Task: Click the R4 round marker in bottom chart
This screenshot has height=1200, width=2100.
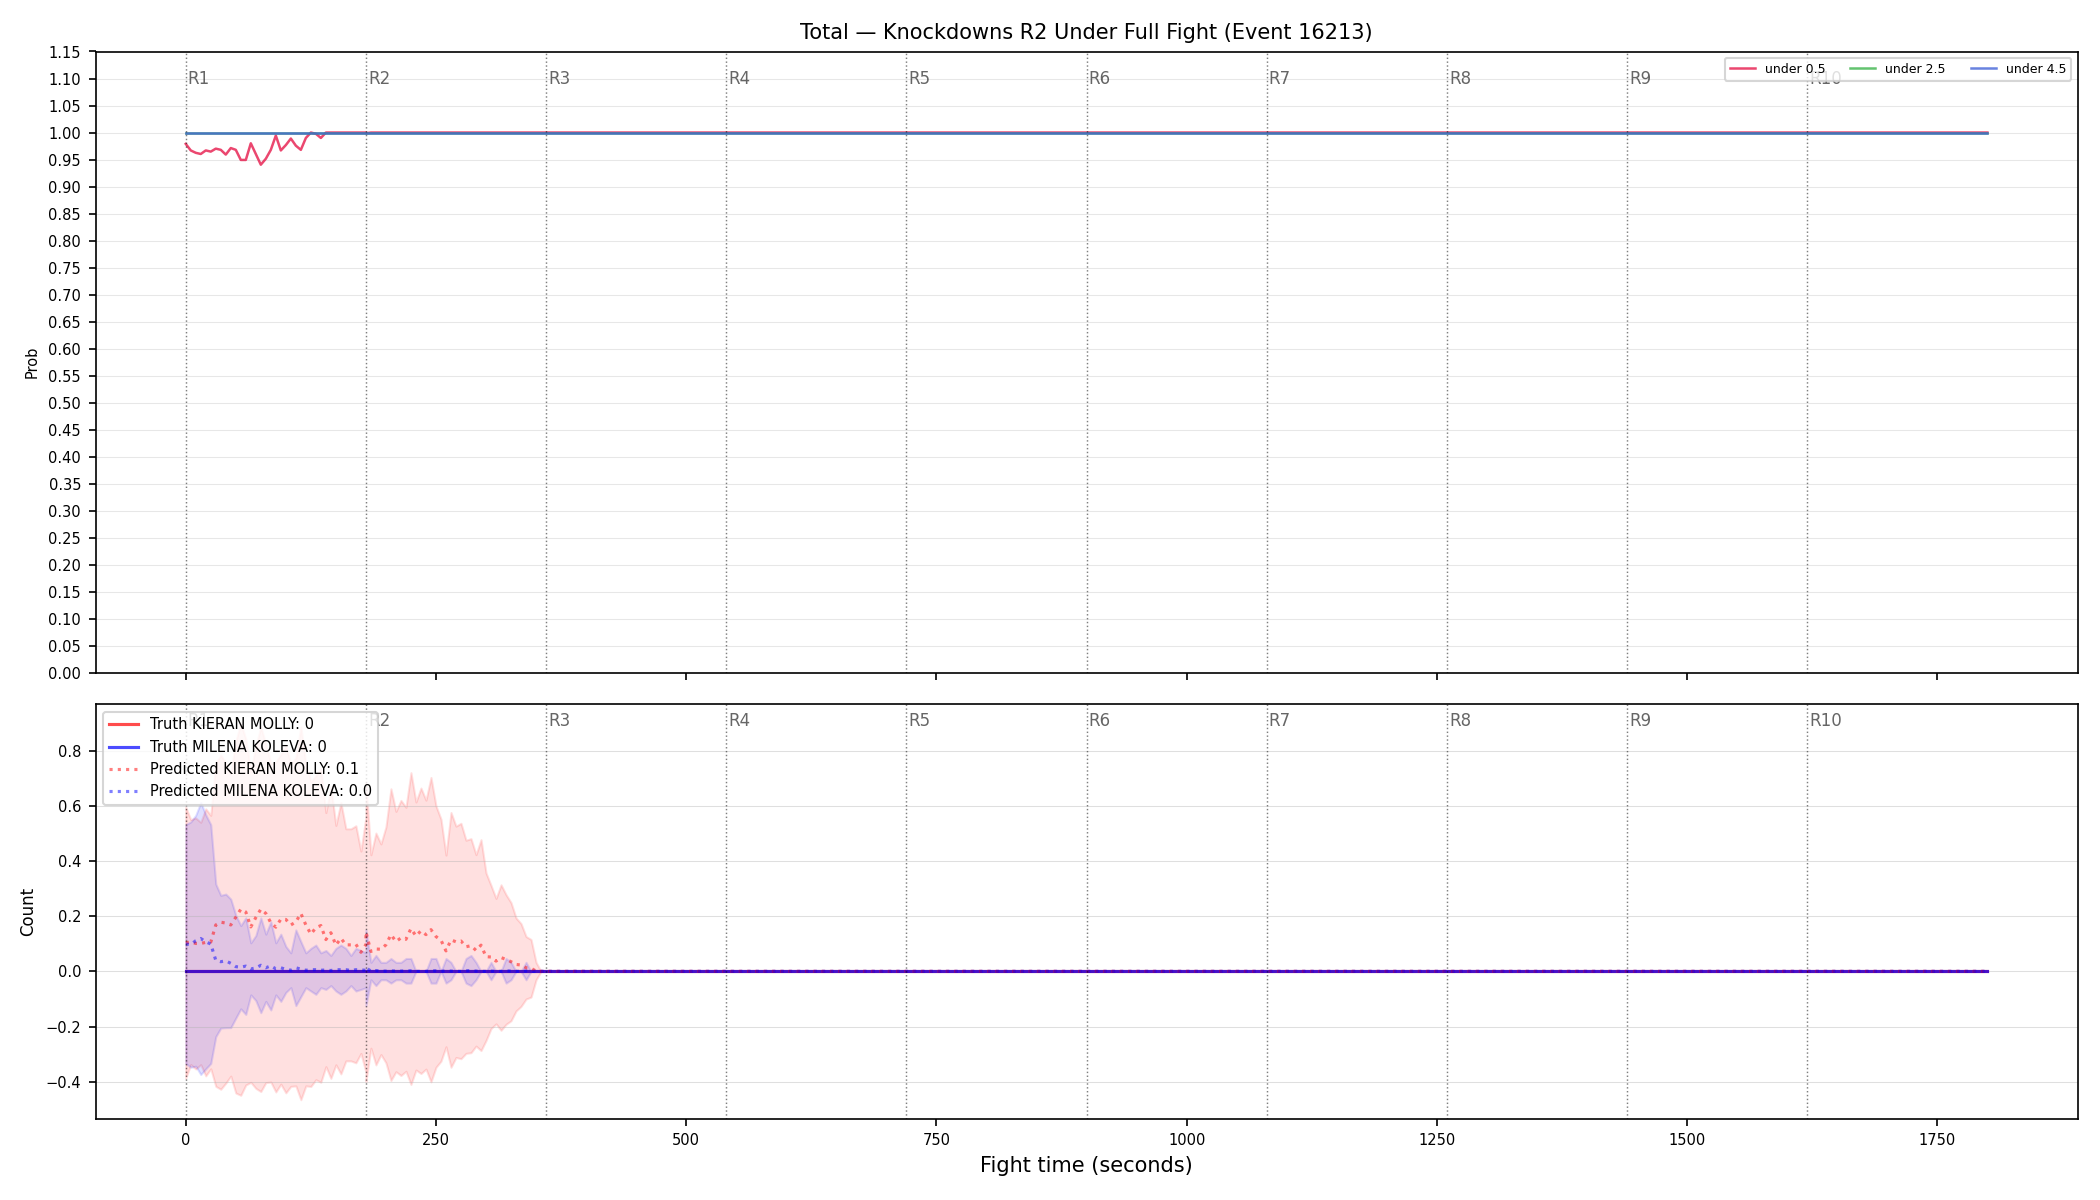Action: coord(739,720)
